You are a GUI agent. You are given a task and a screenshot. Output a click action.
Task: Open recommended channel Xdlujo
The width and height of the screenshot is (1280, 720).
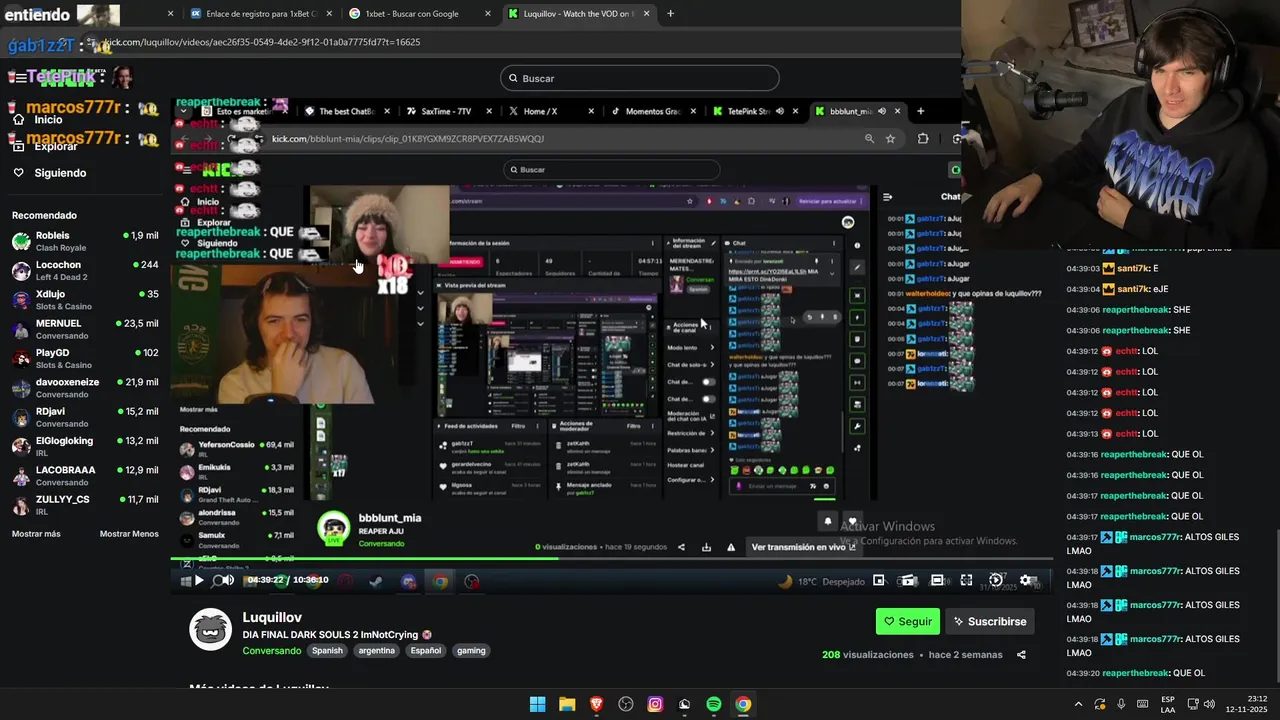click(x=85, y=300)
